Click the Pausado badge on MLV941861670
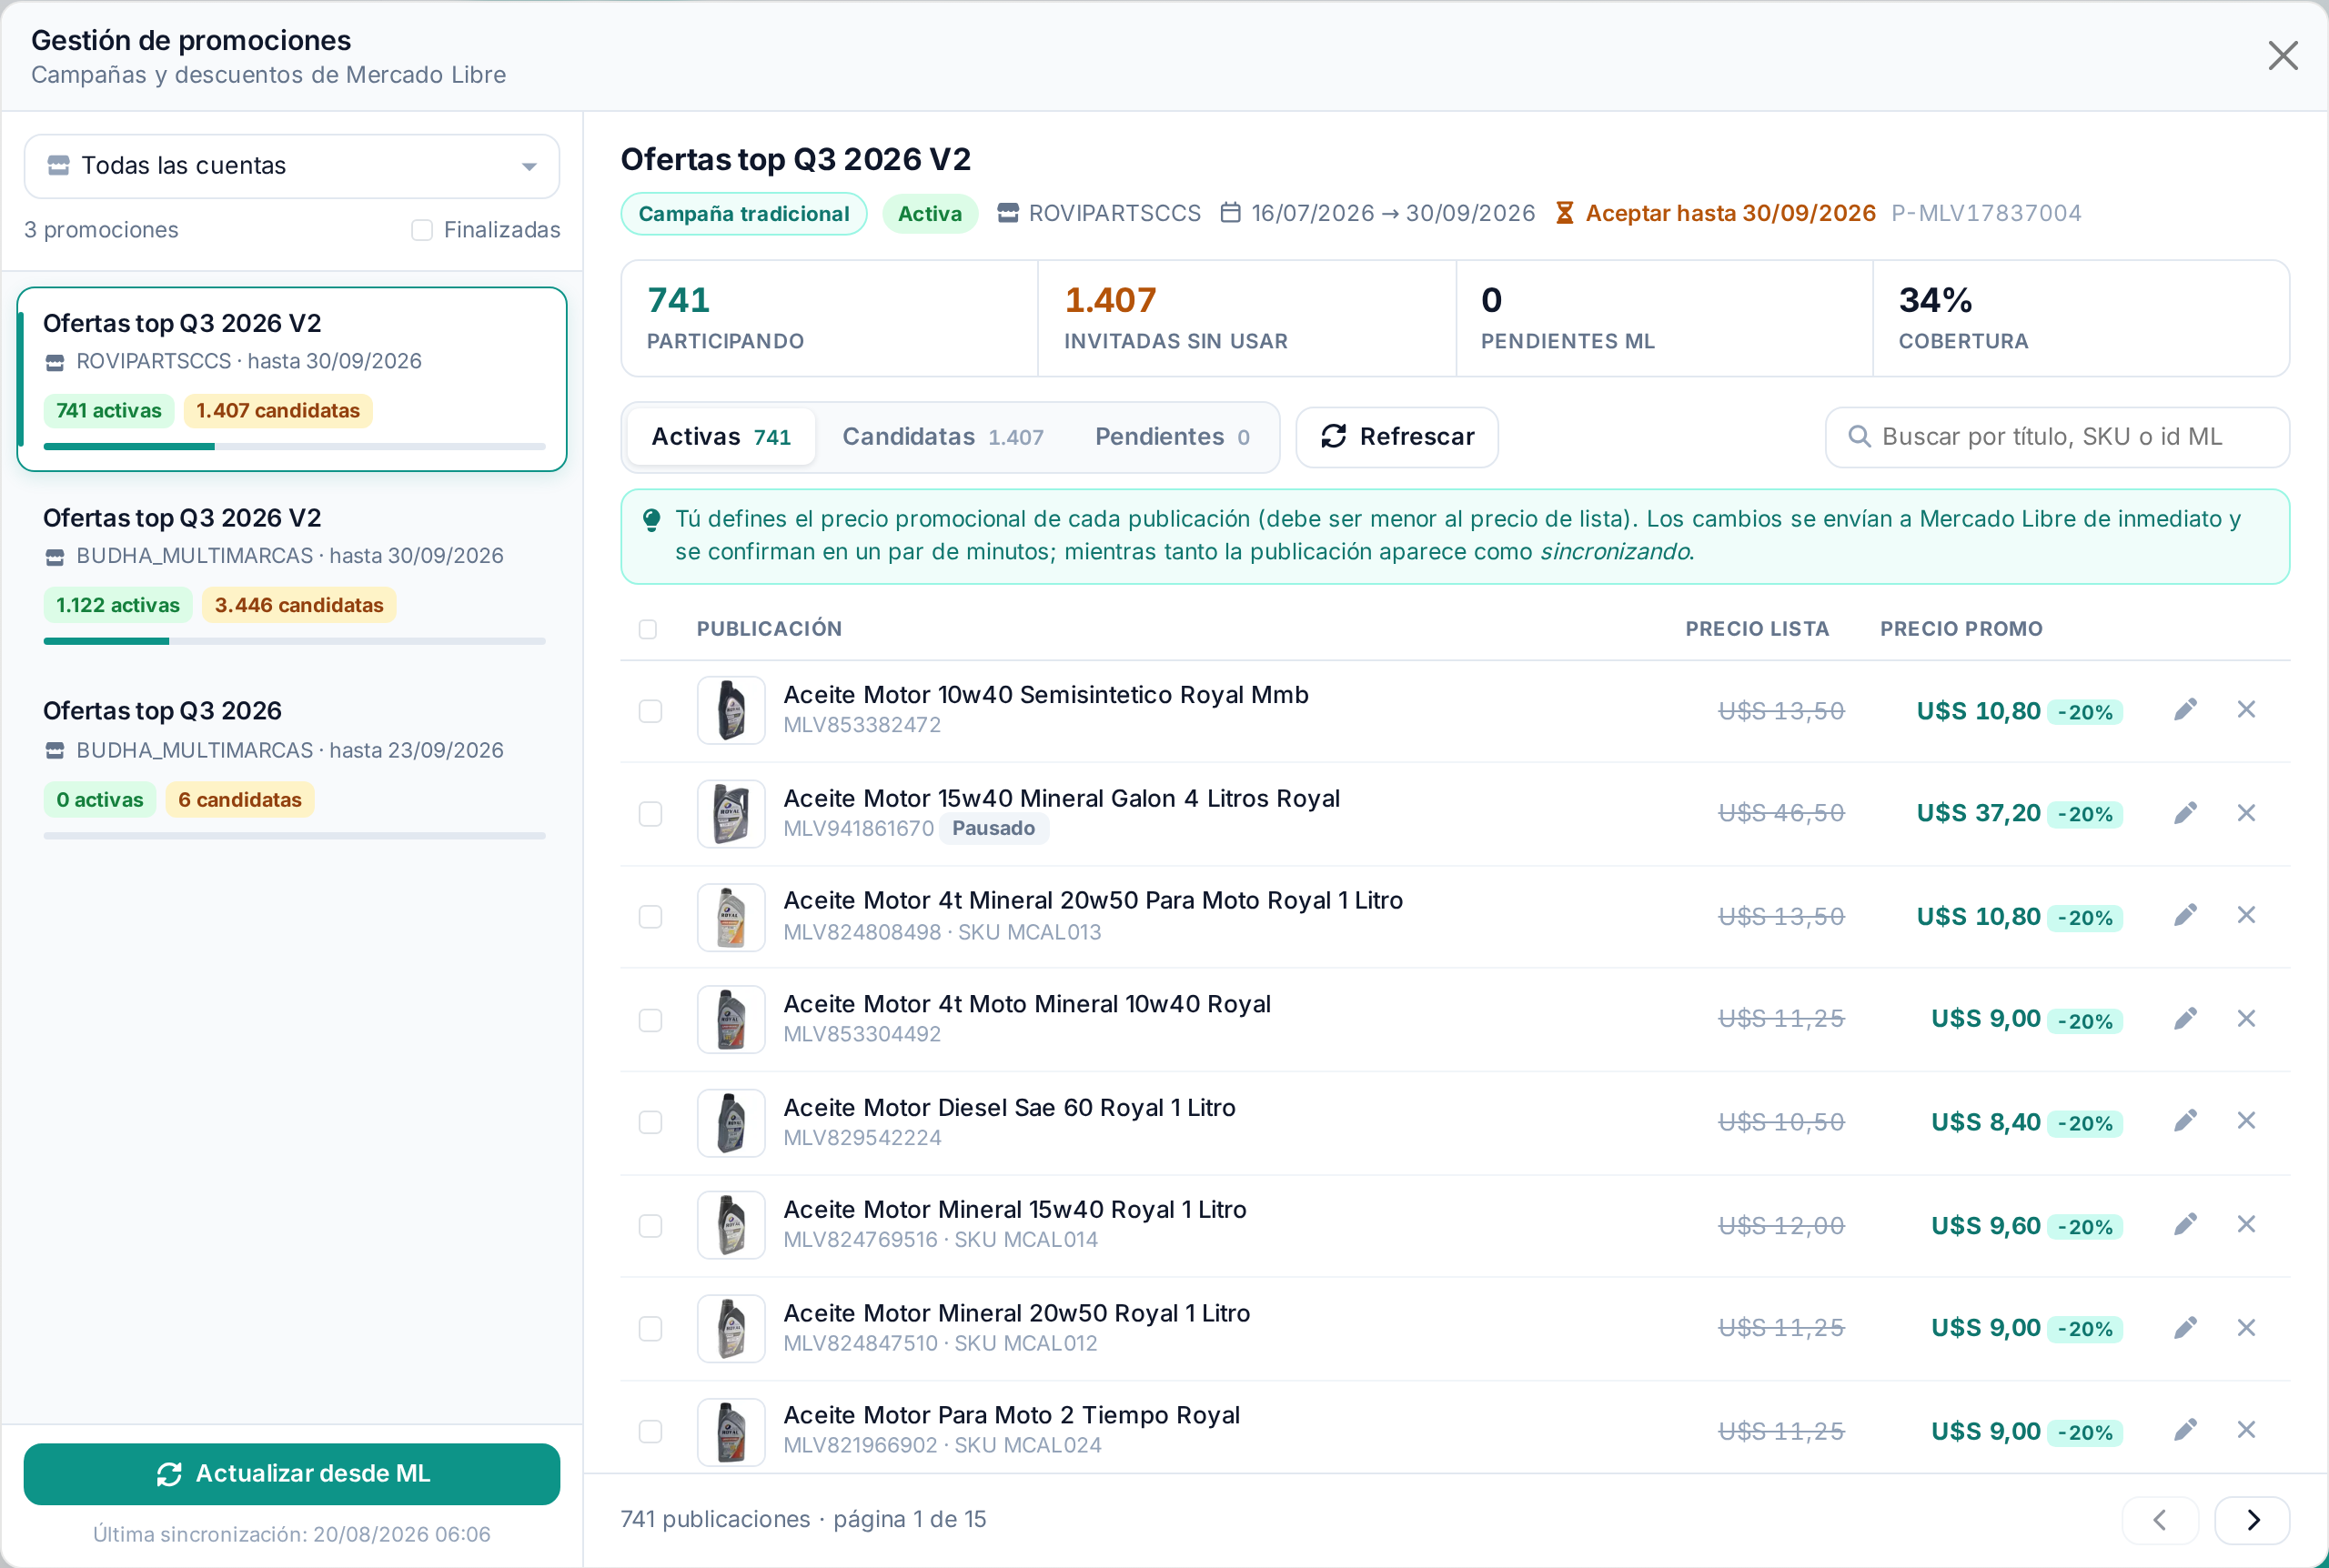The width and height of the screenshot is (2329, 1568). [x=993, y=828]
